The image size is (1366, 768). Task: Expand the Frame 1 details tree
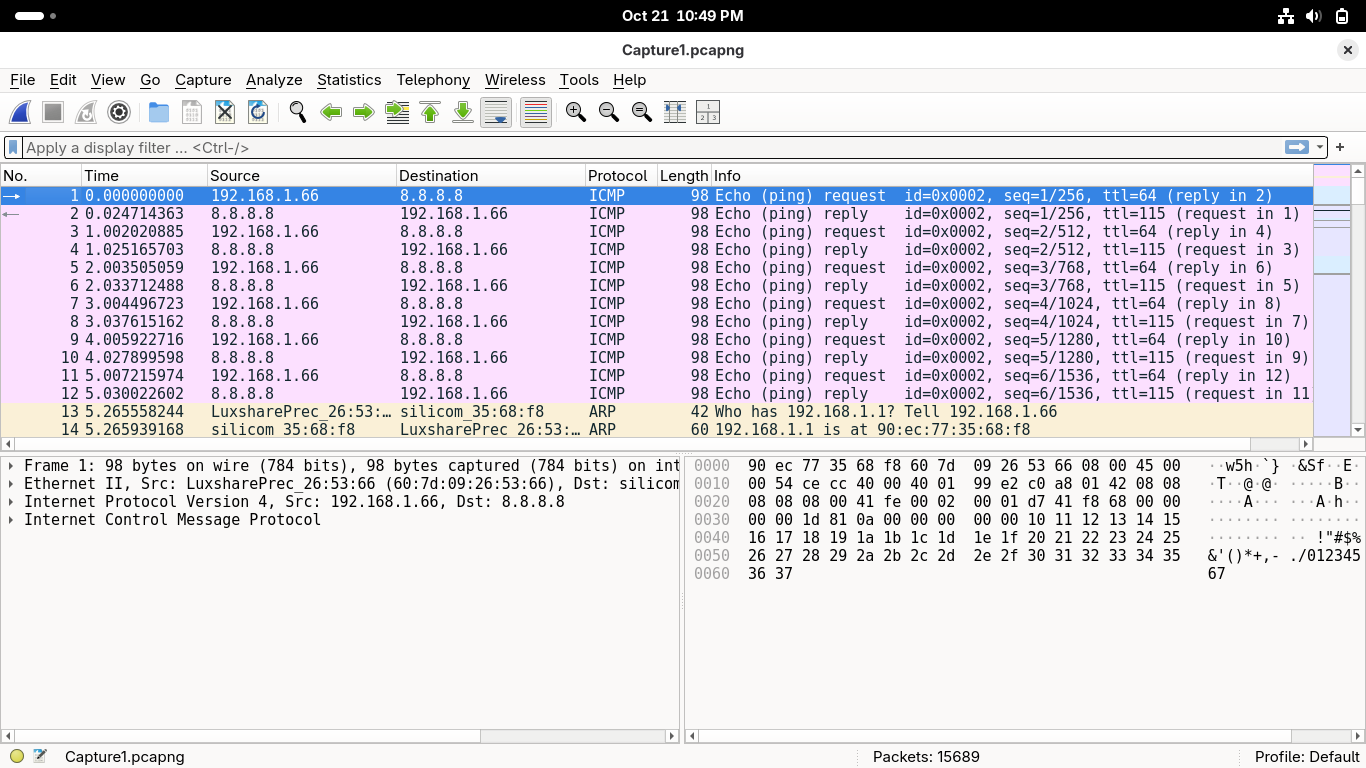(11, 466)
